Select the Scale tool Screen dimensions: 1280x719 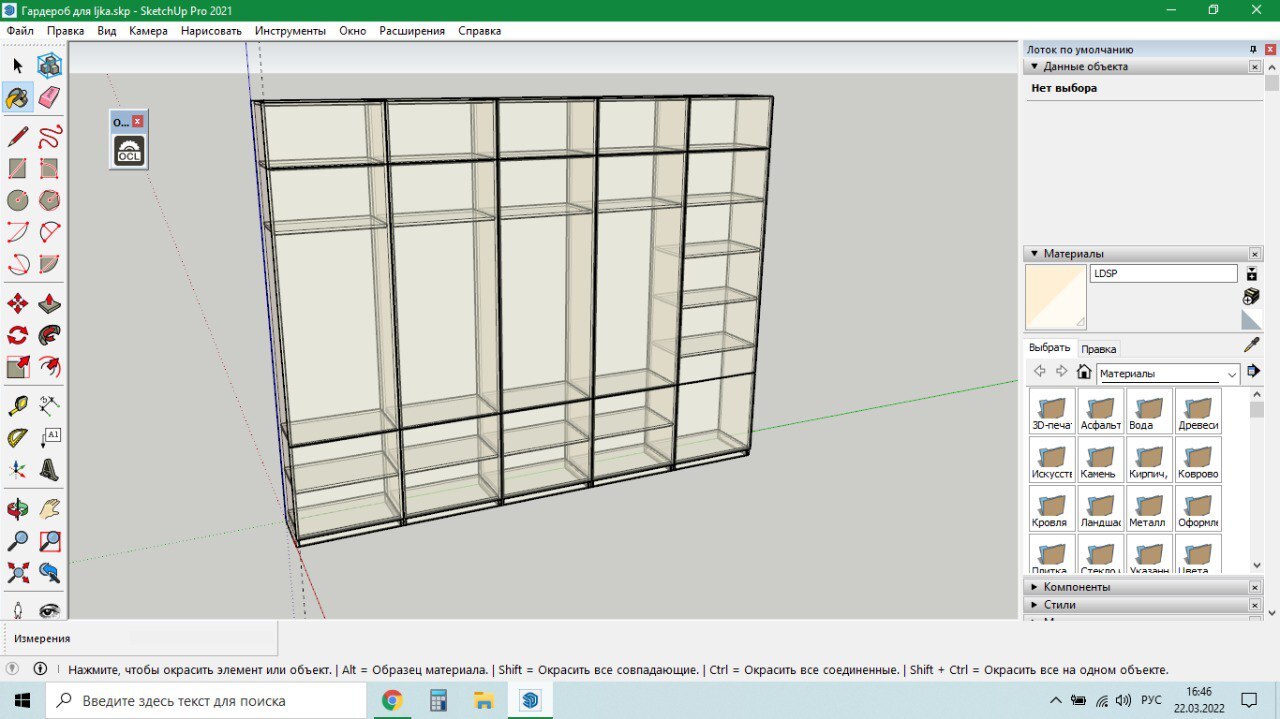pyautogui.click(x=17, y=367)
